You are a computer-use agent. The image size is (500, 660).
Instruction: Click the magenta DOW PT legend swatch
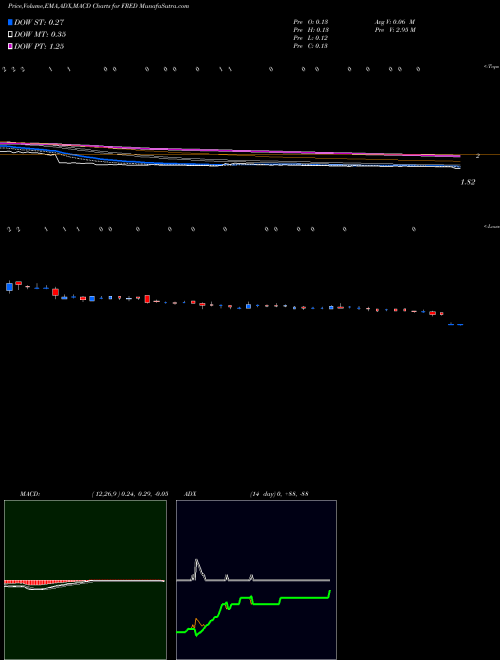[x=10, y=46]
